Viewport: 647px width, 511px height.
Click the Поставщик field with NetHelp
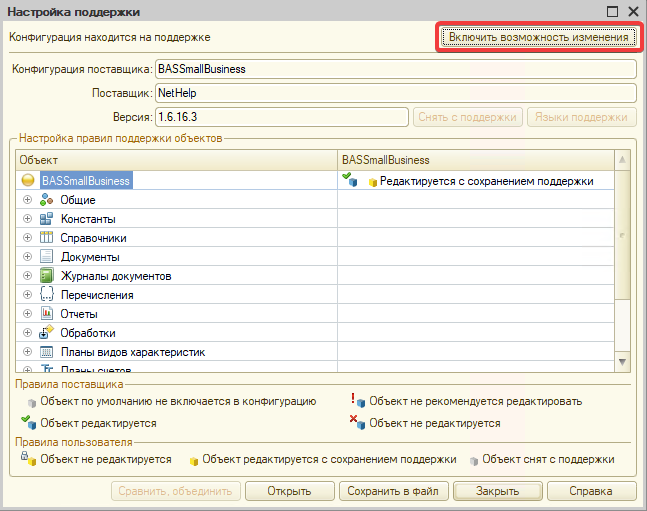(x=395, y=93)
